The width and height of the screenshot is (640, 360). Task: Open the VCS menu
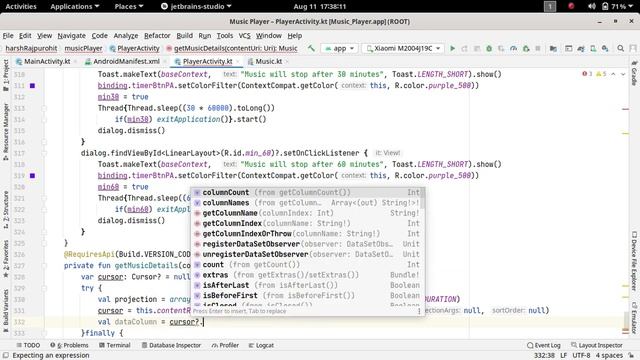pyautogui.click(x=244, y=36)
